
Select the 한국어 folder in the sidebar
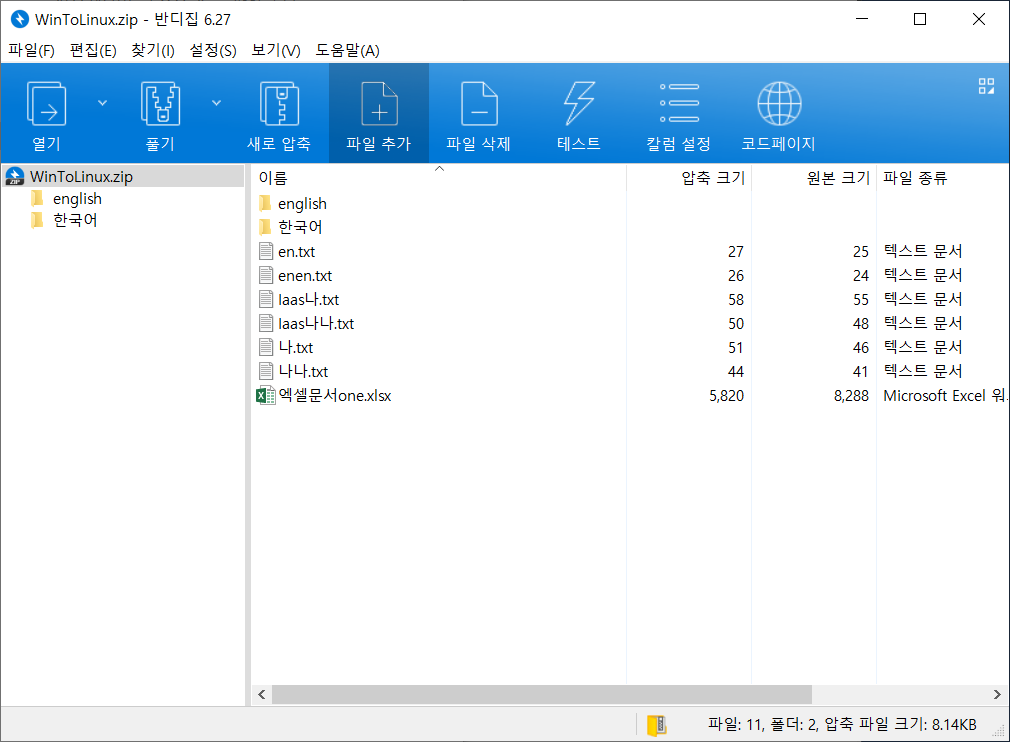tap(71, 219)
